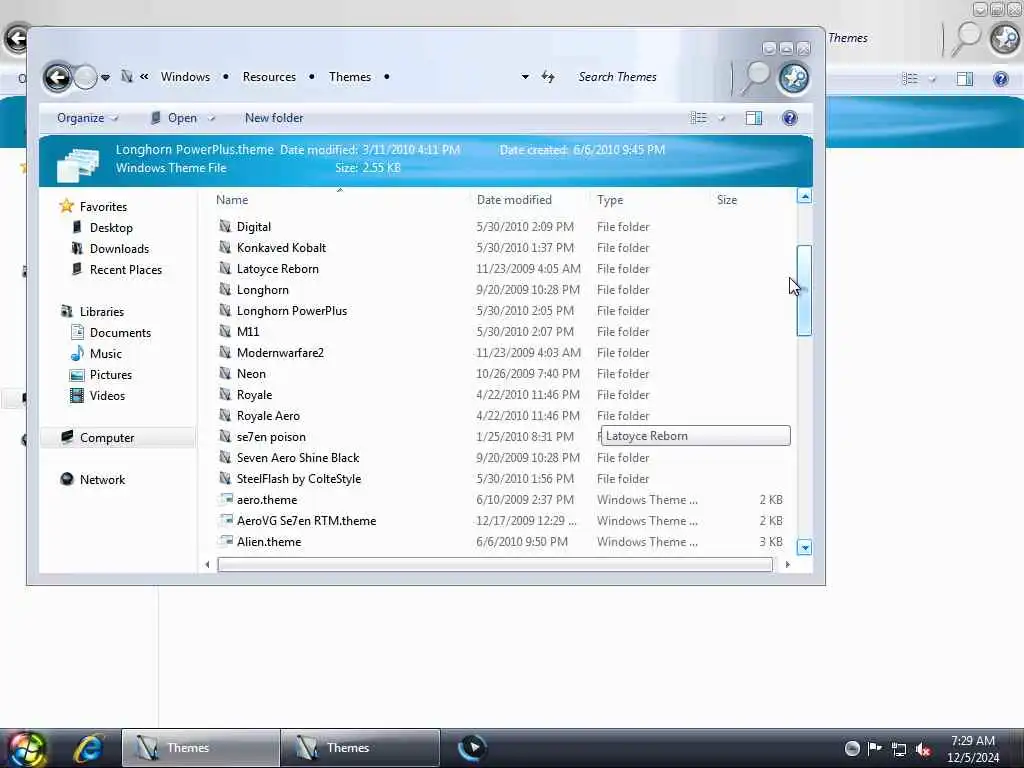This screenshot has height=768, width=1024.
Task: Launch Internet Explorer from the taskbar
Action: 89,748
